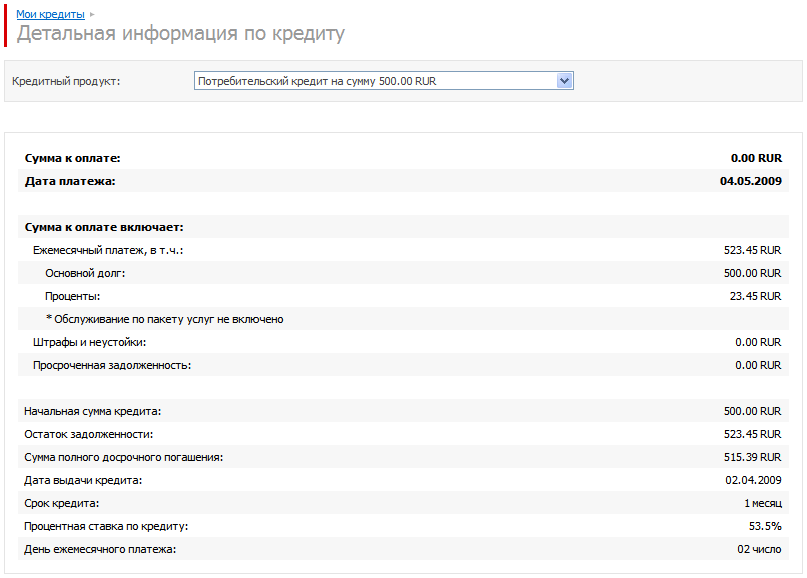807x578 pixels.
Task: Click the 'Остаток задолженности:' value 523.45 RUR
Action: point(752,434)
